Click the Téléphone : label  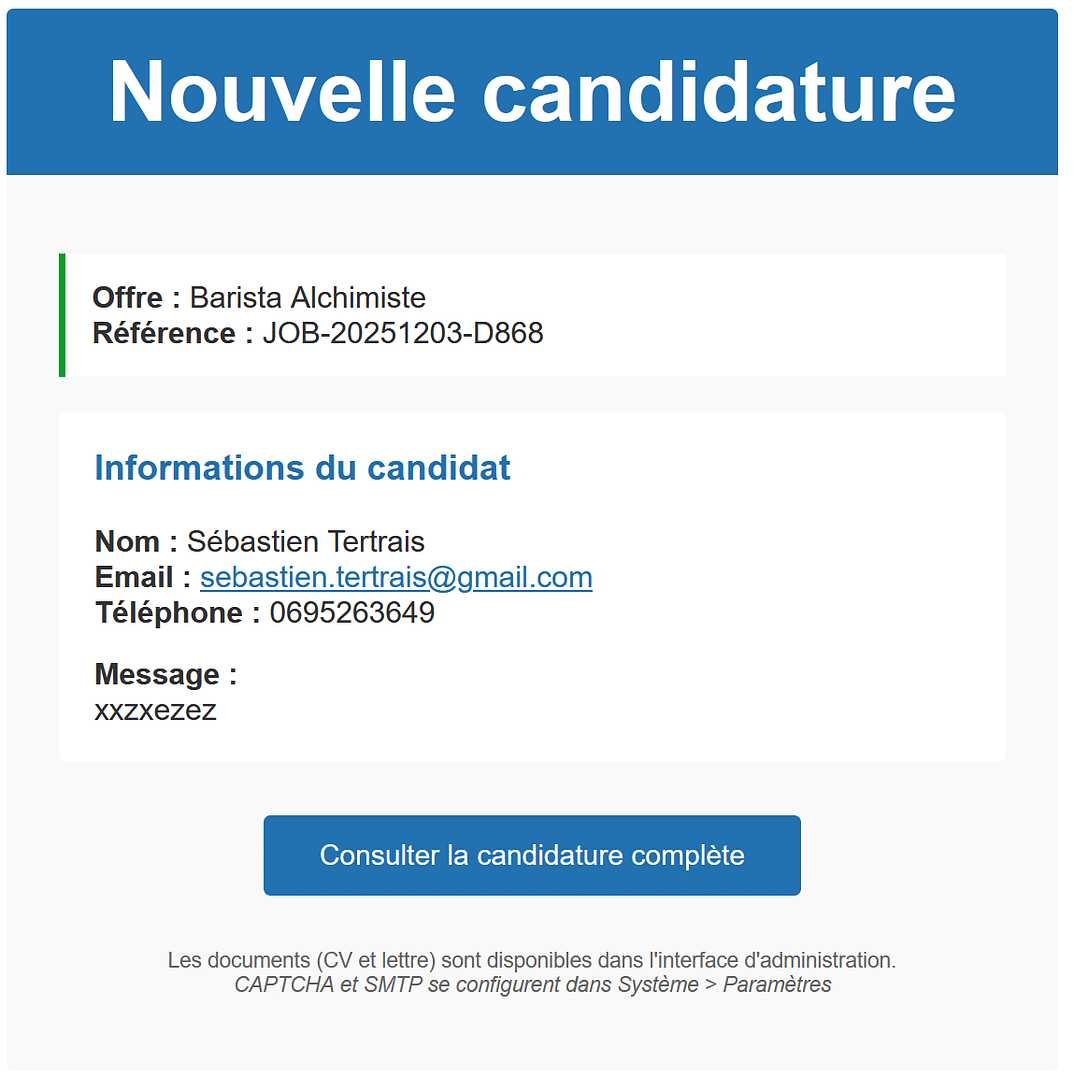coord(178,613)
